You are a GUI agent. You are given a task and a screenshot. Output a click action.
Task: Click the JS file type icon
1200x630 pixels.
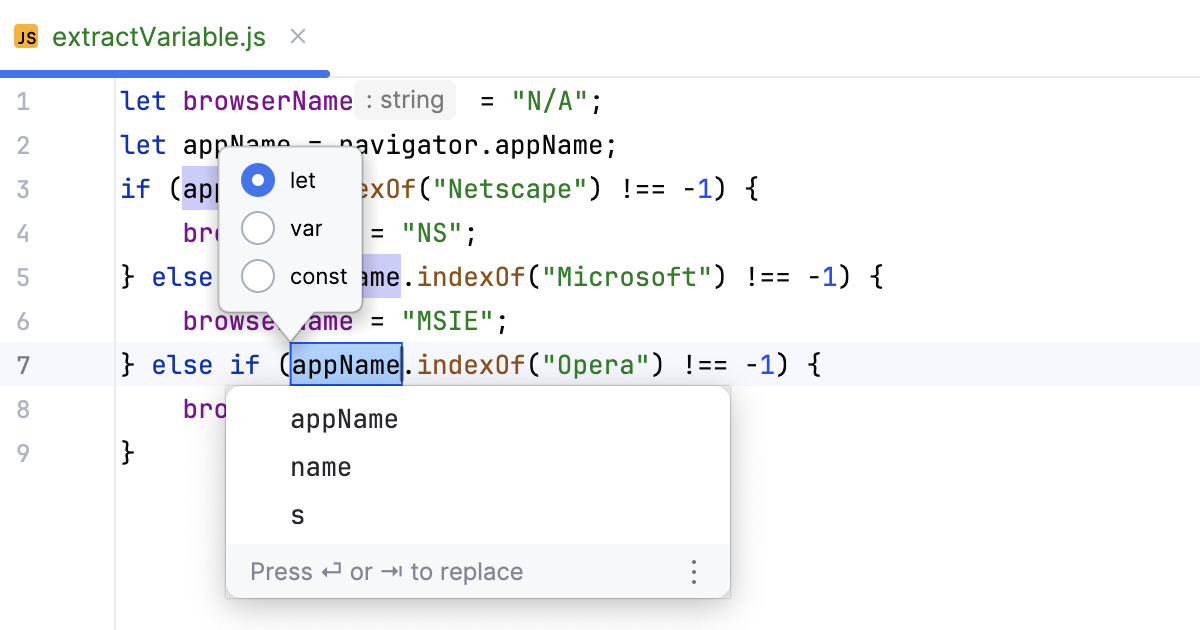click(x=26, y=38)
